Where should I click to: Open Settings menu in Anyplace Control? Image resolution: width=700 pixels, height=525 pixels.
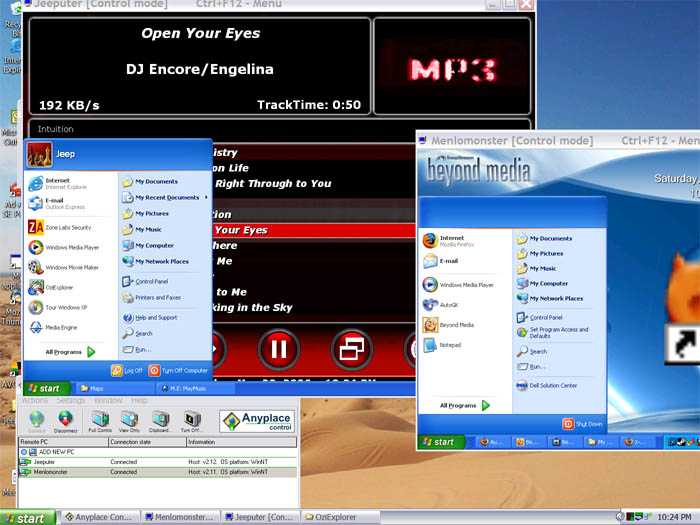coord(71,401)
